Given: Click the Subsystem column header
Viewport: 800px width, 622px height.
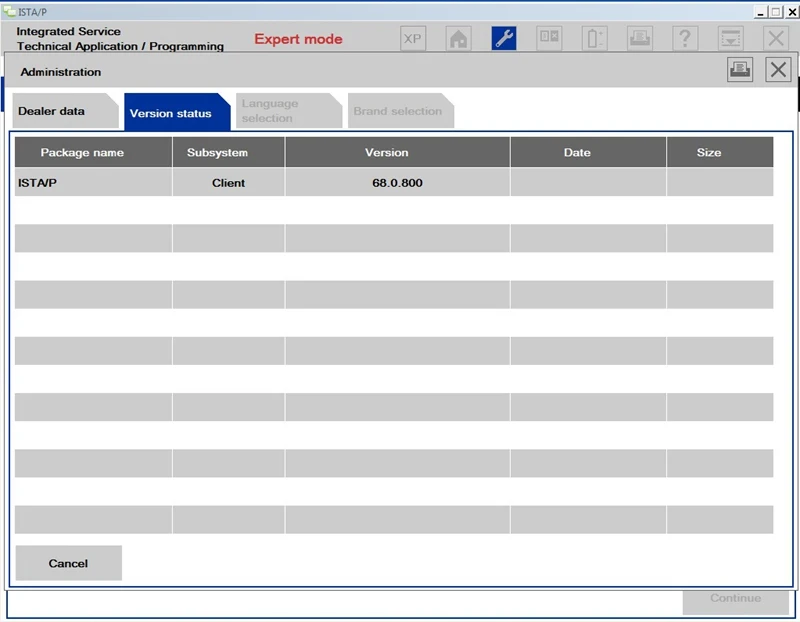Looking at the screenshot, I should [x=228, y=152].
